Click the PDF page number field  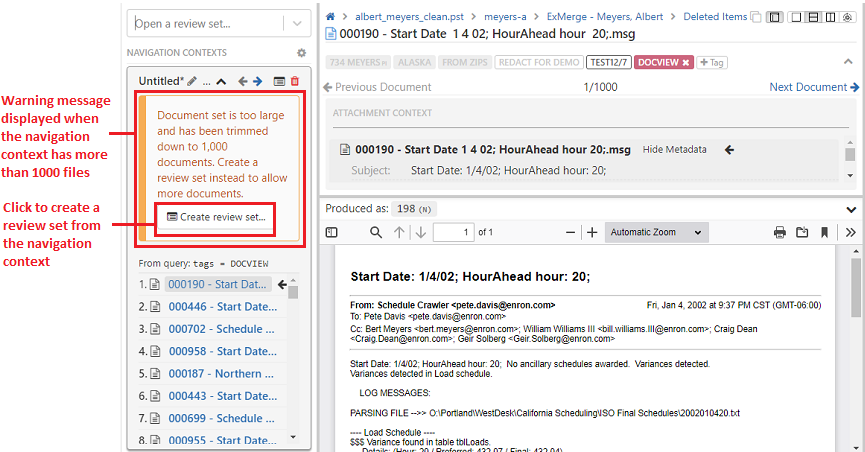tap(453, 232)
